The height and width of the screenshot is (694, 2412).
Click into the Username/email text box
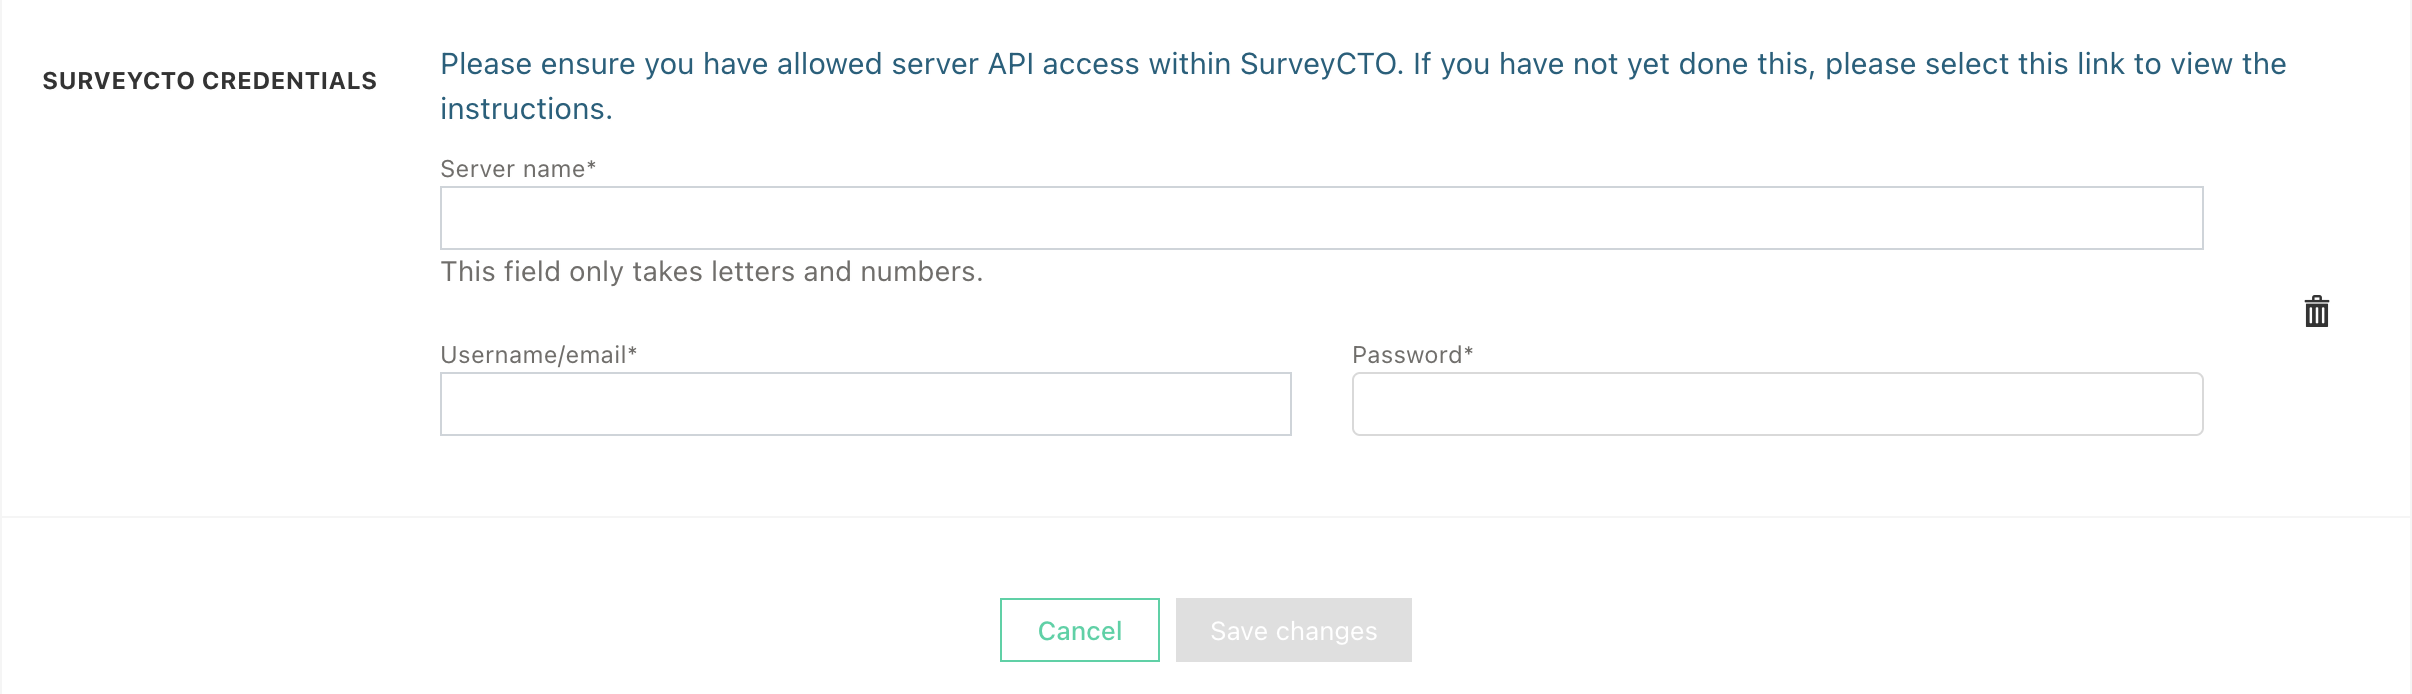coord(865,404)
